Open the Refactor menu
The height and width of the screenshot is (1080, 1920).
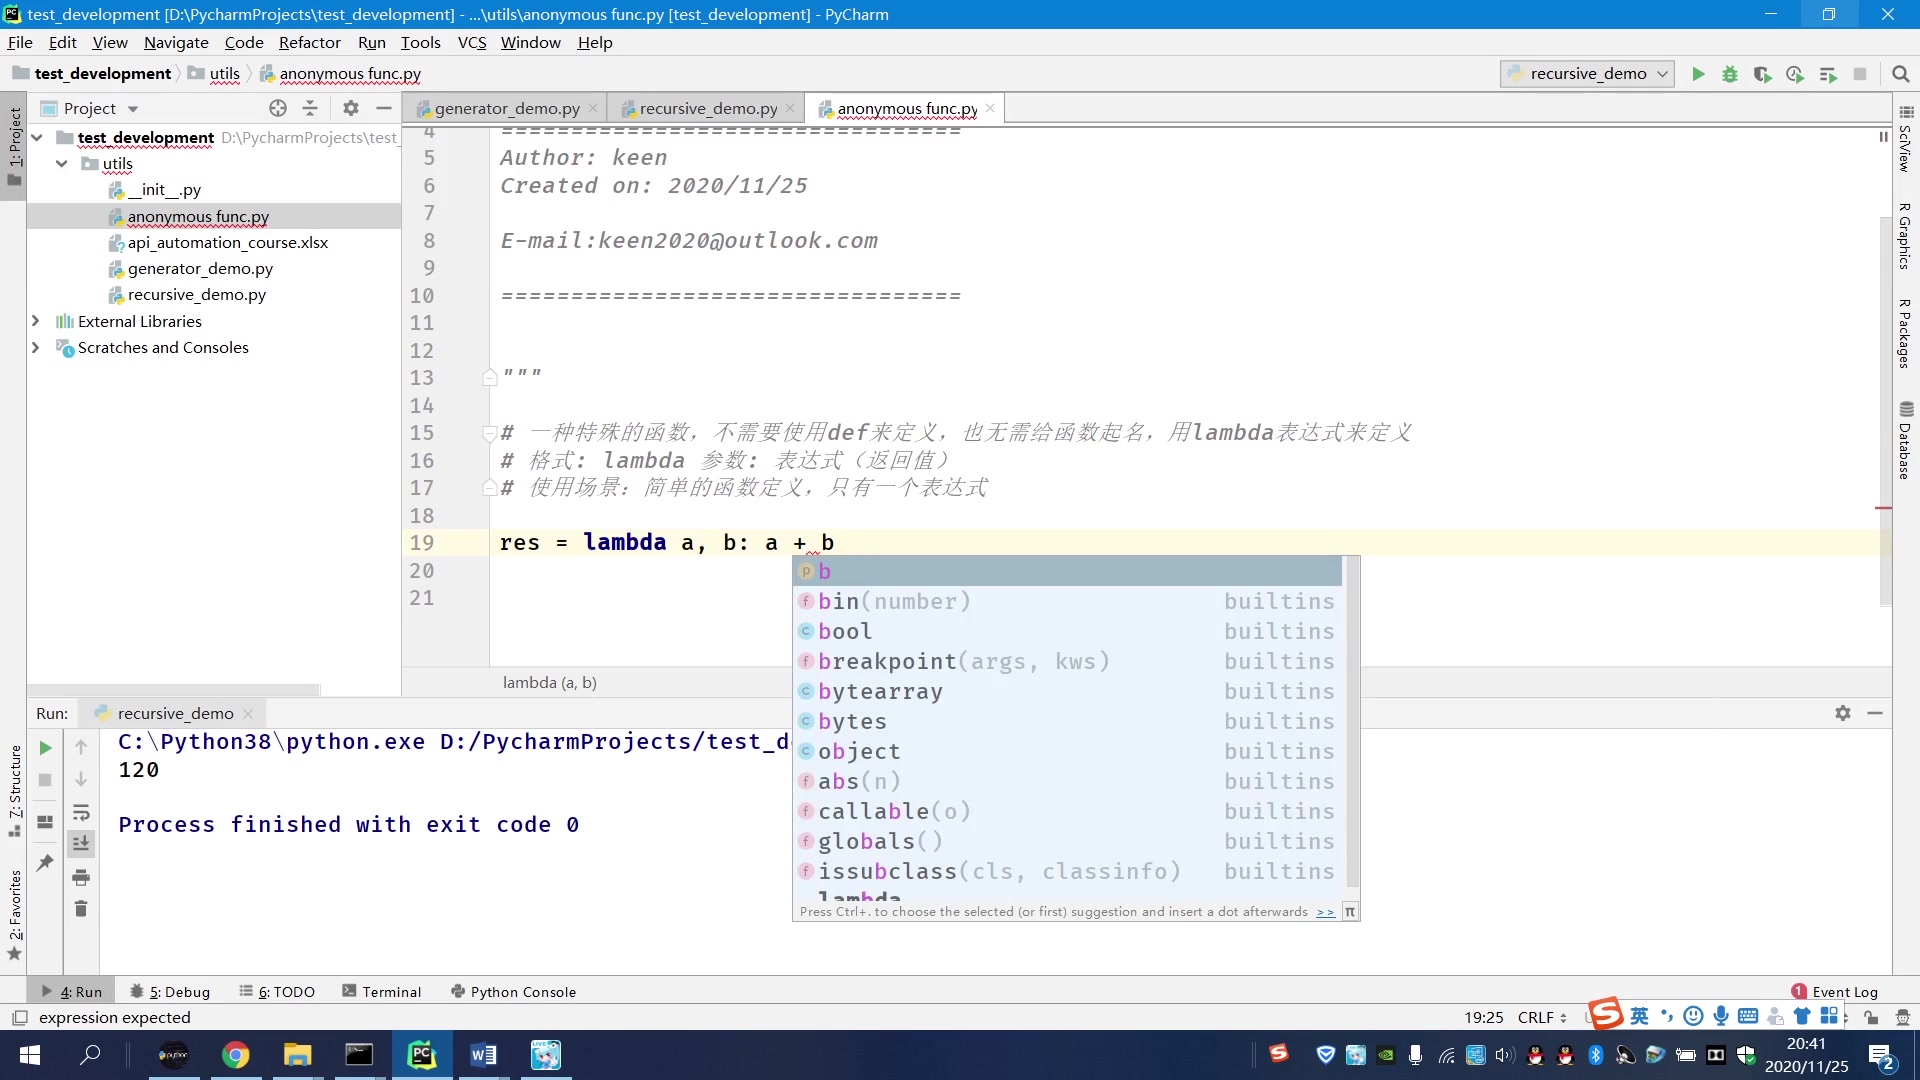[309, 42]
